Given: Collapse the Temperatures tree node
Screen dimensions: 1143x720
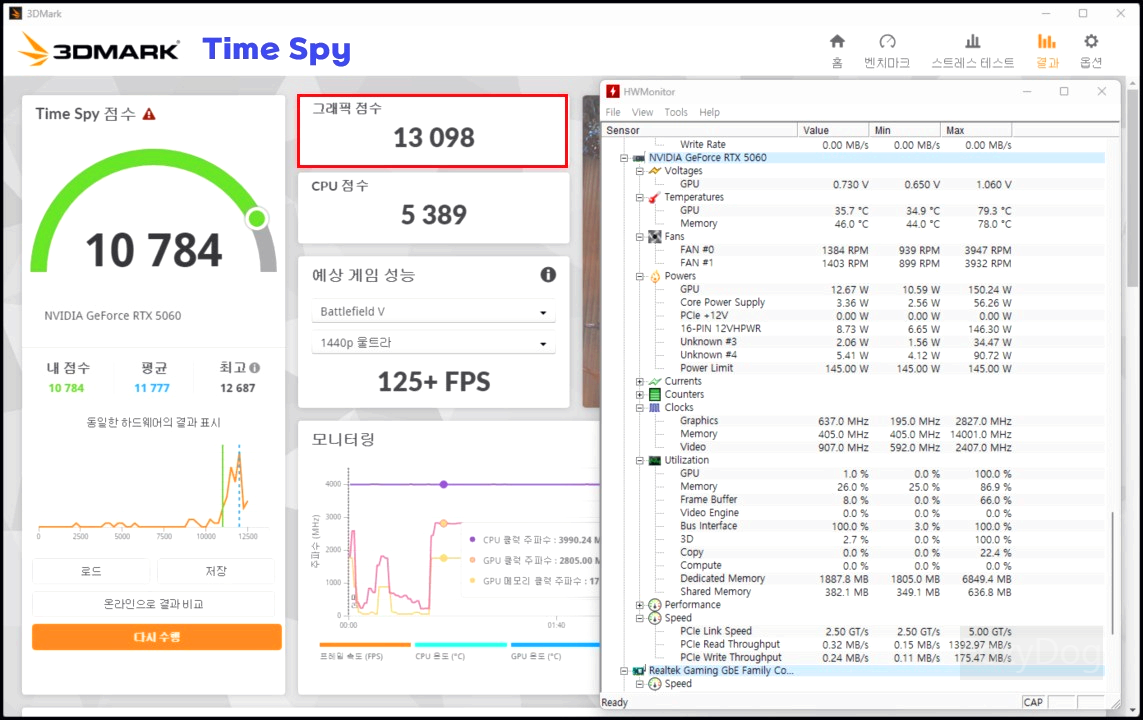Looking at the screenshot, I should 639,197.
